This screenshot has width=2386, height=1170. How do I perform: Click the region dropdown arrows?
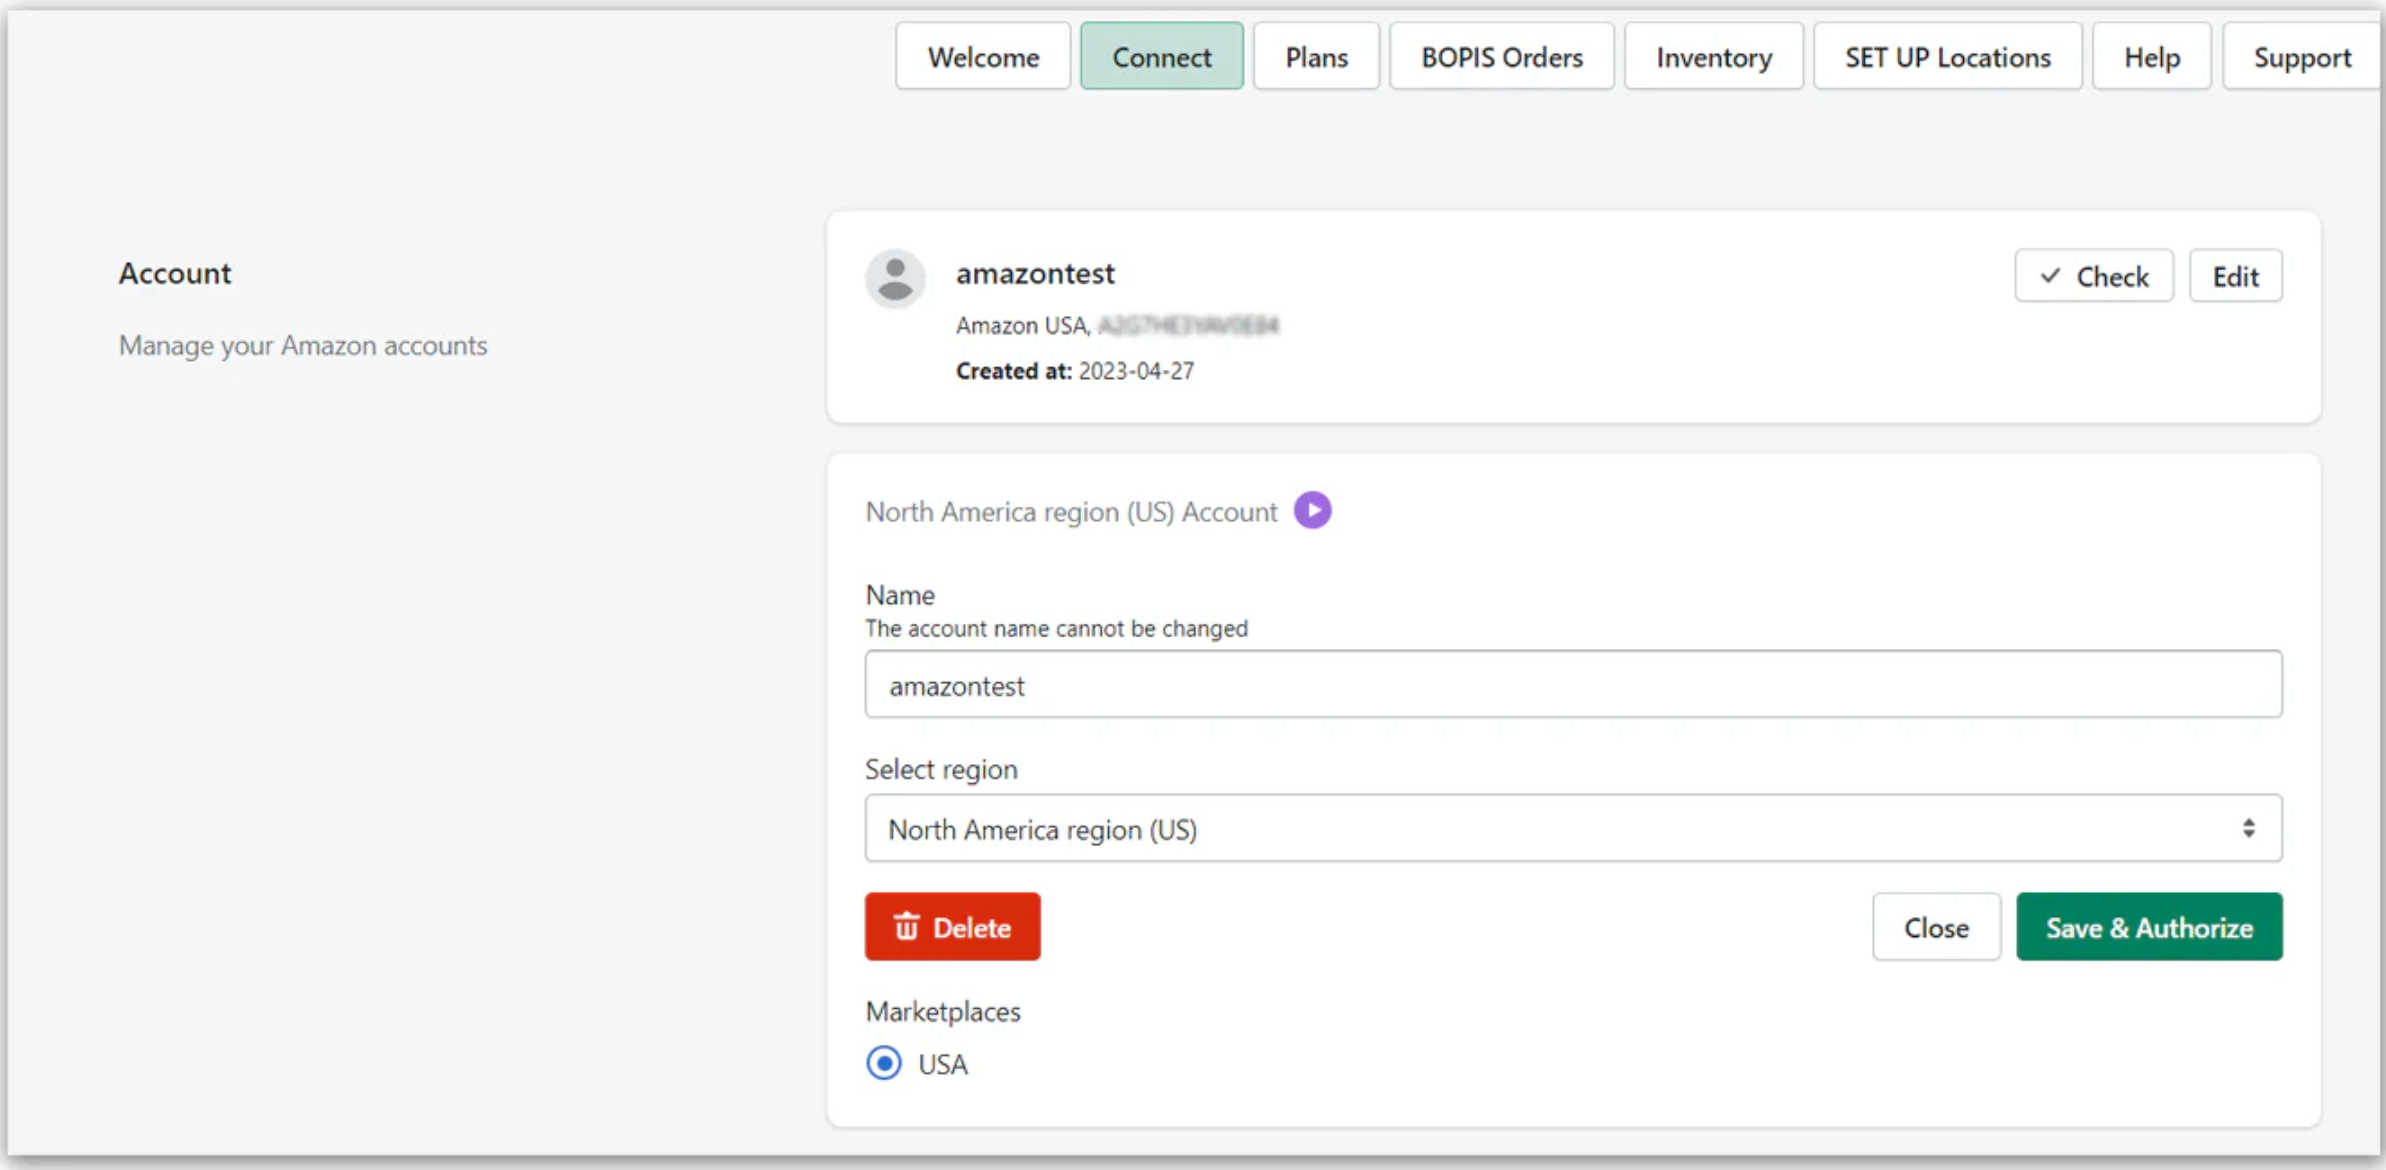[x=2248, y=829]
